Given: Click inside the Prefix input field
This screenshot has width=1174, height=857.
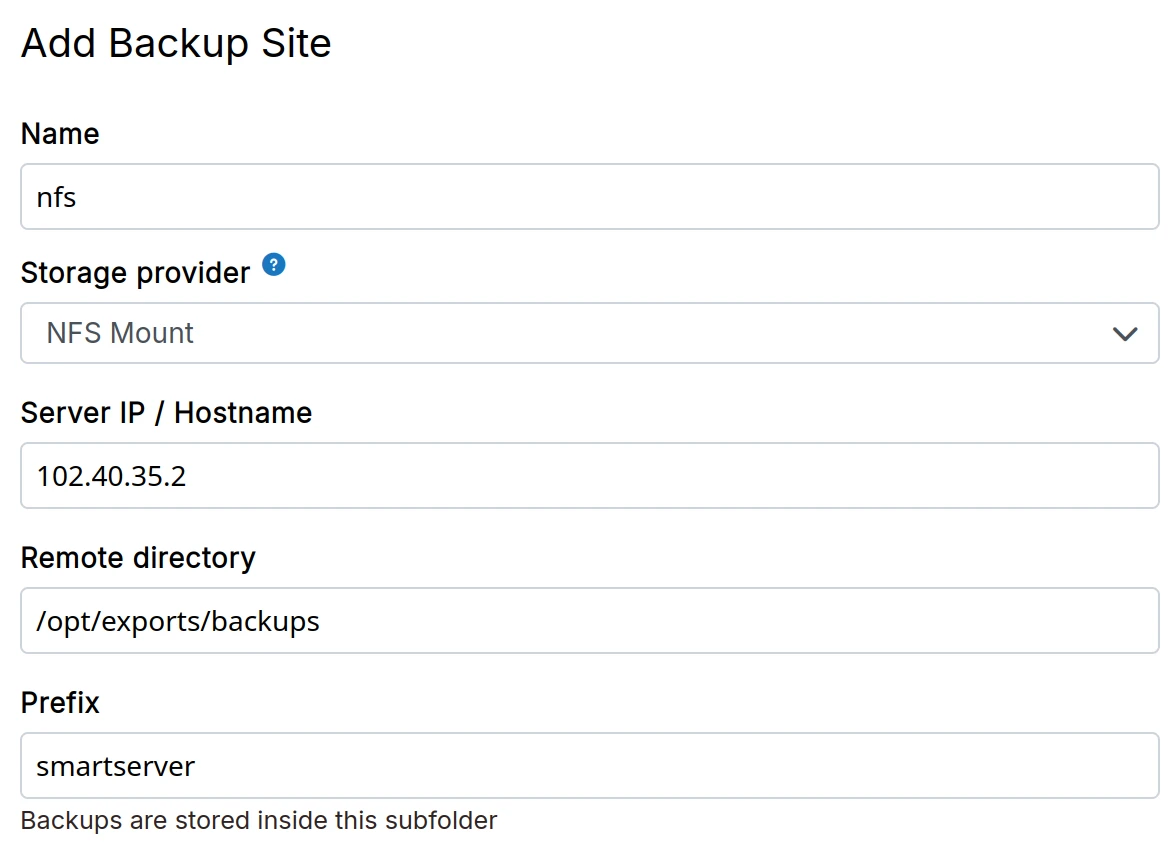Looking at the screenshot, I should coord(589,766).
